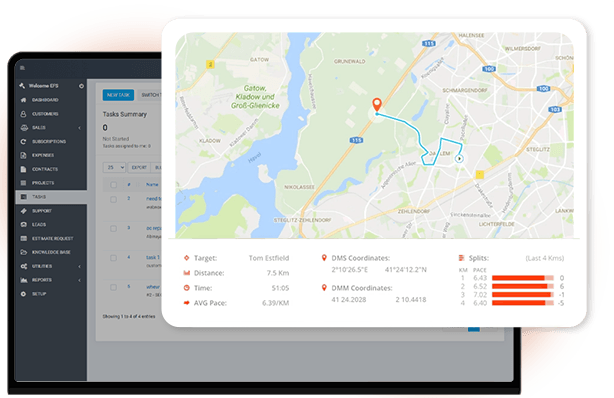Click the Projects icon in sidebar
614x398 pixels.
(x=23, y=183)
